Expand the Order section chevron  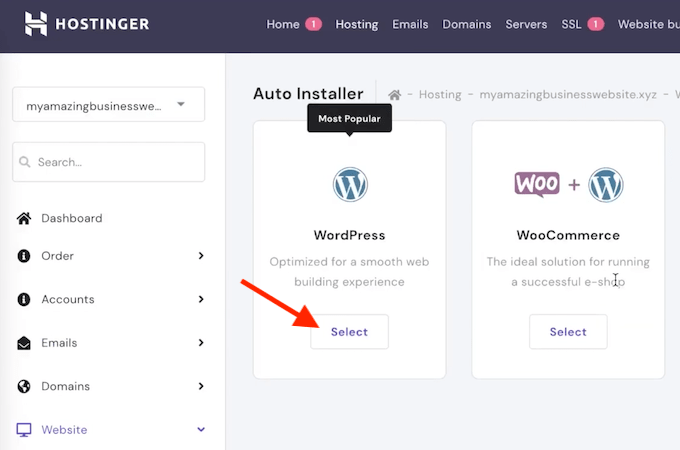pos(201,256)
